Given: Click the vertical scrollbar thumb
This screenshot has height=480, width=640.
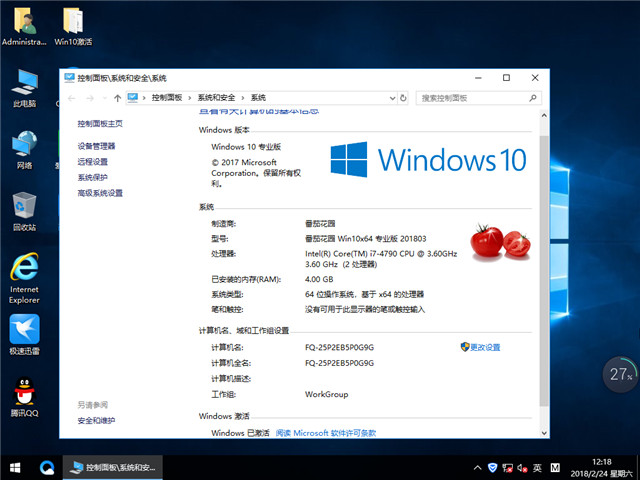Looking at the screenshot, I should click(544, 271).
